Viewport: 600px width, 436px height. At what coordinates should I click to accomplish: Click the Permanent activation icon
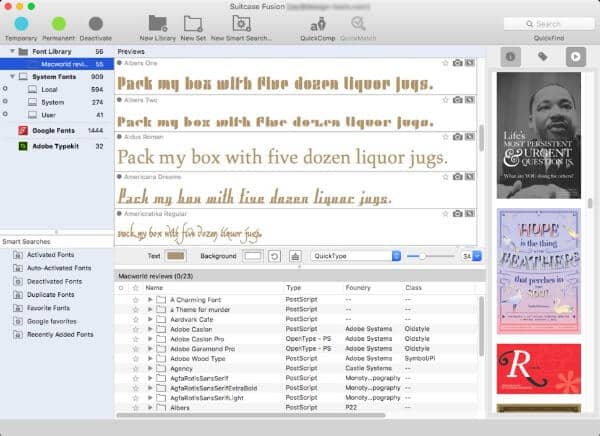(59, 24)
